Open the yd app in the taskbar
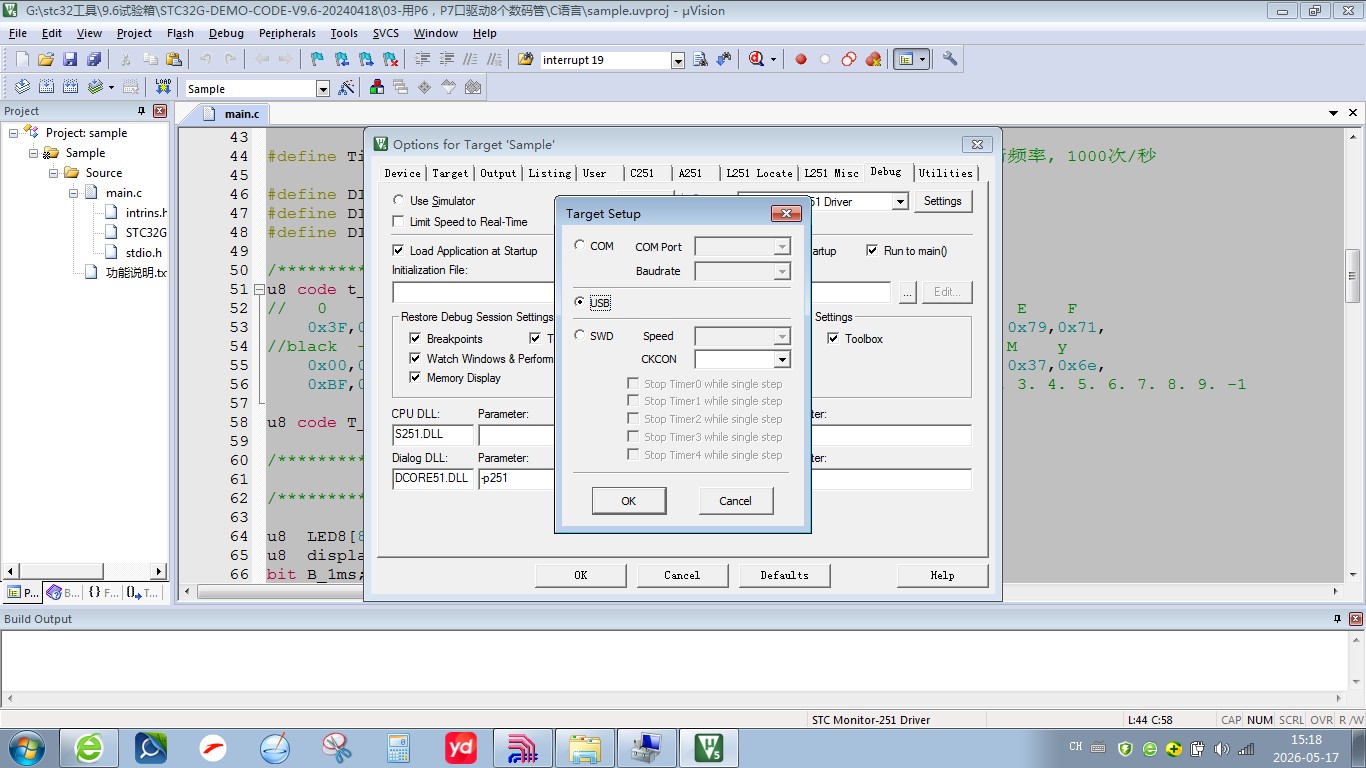The image size is (1366, 768). [x=461, y=747]
